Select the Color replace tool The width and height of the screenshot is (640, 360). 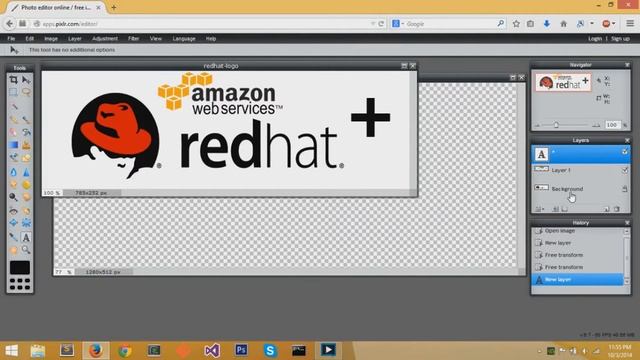[13, 158]
